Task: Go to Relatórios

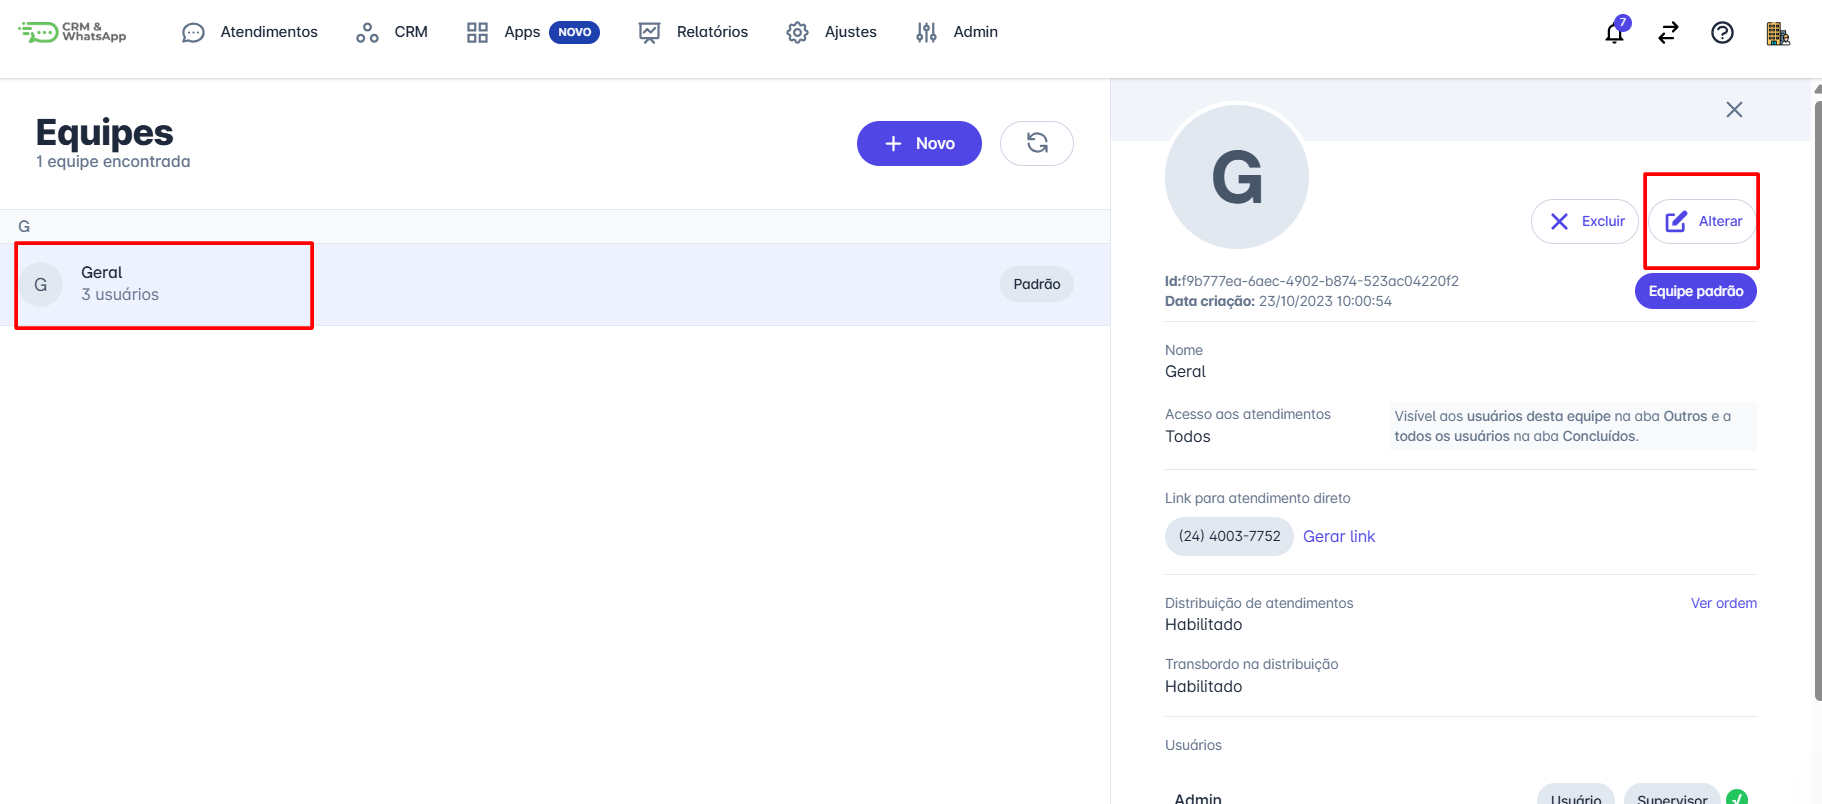Action: [x=693, y=32]
